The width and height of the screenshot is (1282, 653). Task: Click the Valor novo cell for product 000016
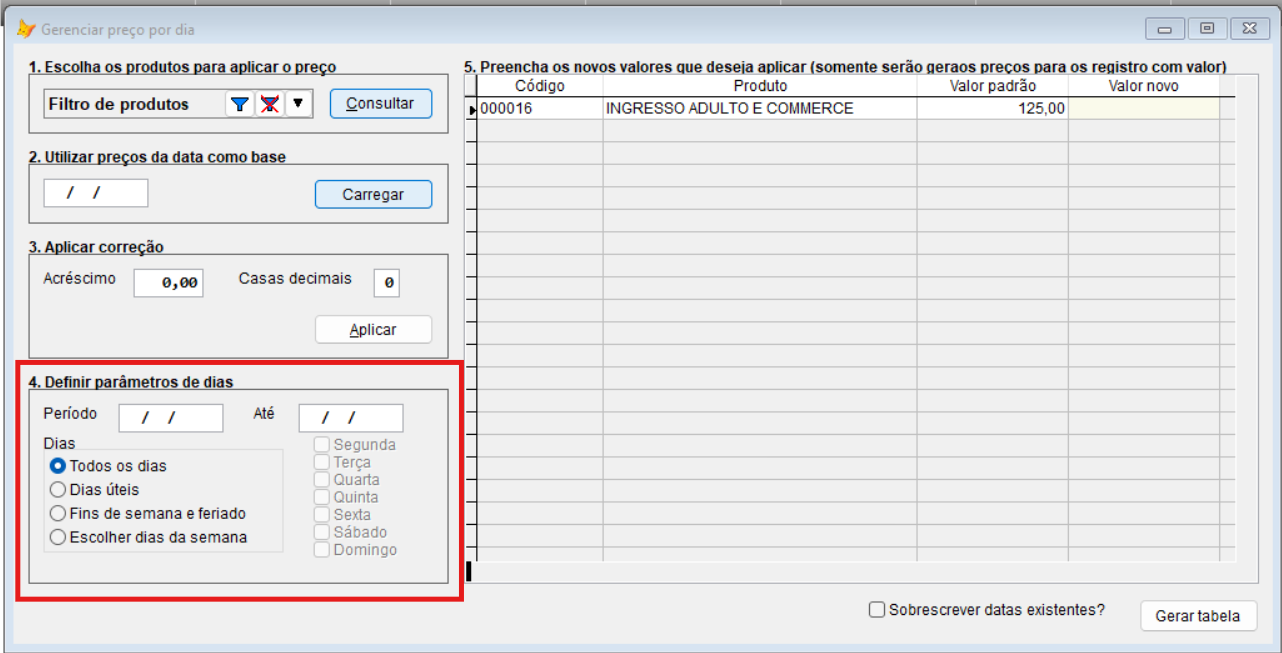point(1143,108)
